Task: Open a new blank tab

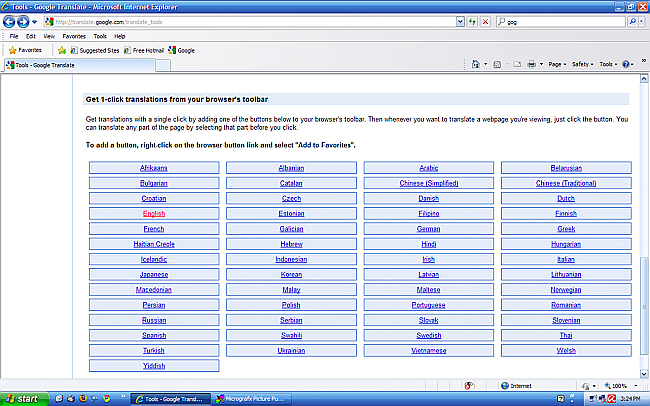Action: (163, 65)
